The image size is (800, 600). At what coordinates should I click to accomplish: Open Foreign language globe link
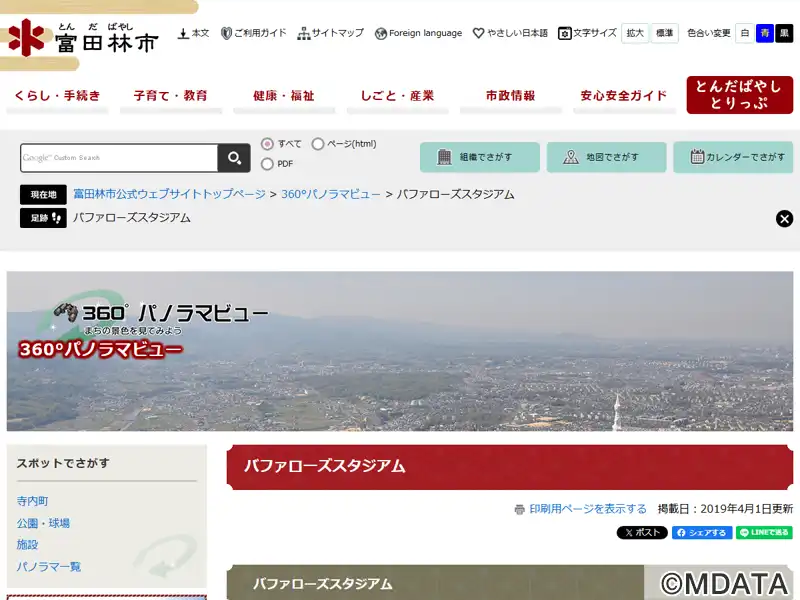click(x=418, y=33)
